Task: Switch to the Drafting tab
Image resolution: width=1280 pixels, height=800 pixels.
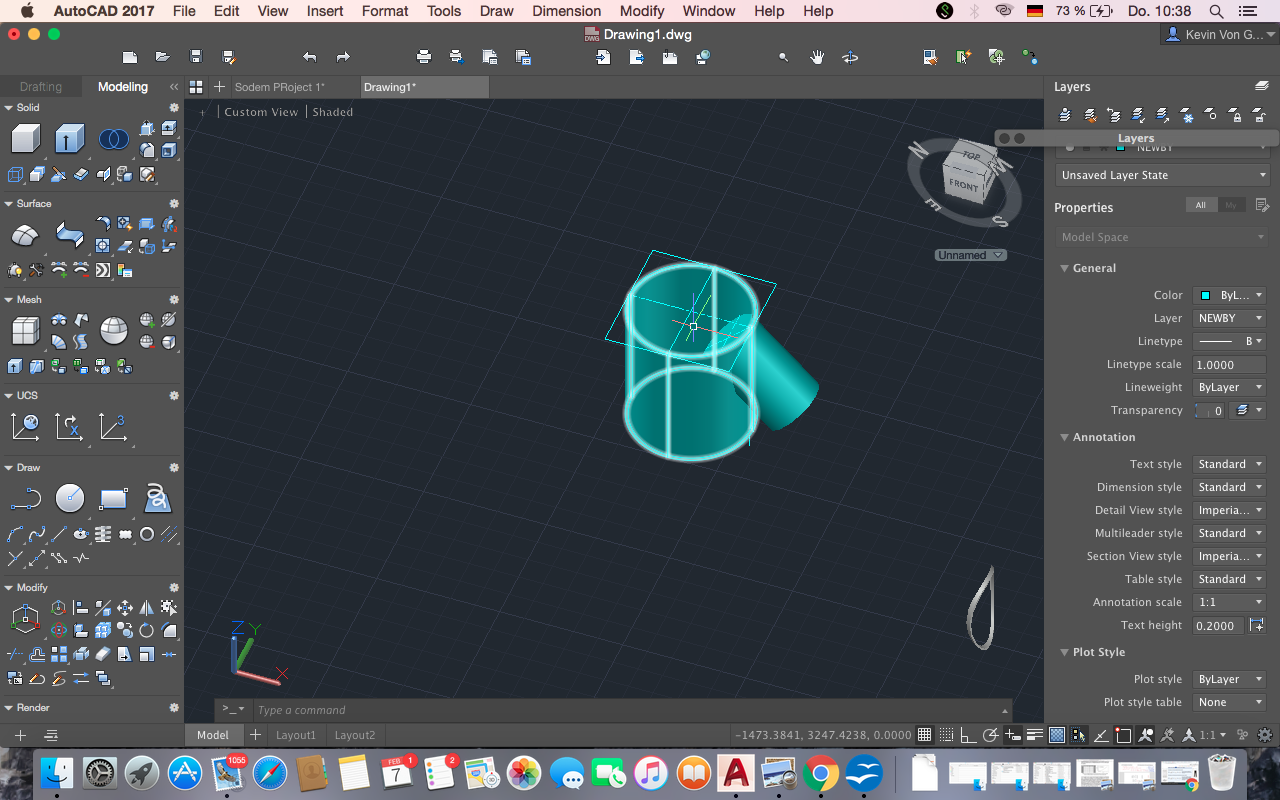Action: coord(41,87)
